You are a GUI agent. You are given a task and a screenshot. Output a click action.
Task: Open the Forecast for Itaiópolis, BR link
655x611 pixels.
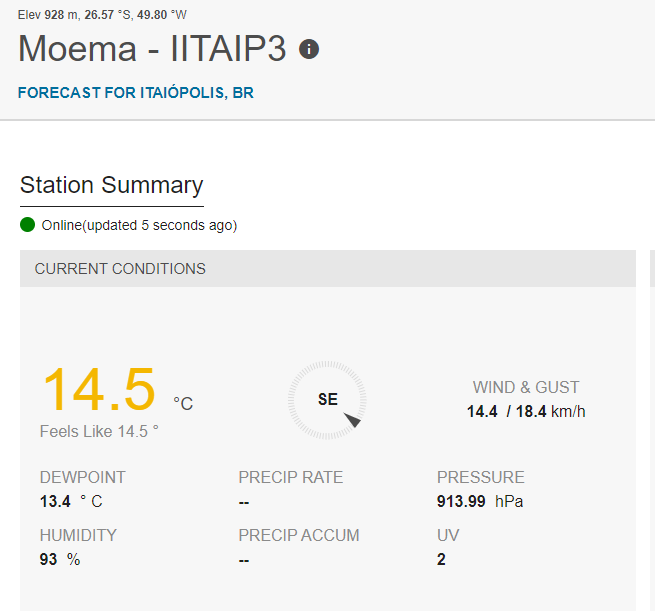136,93
